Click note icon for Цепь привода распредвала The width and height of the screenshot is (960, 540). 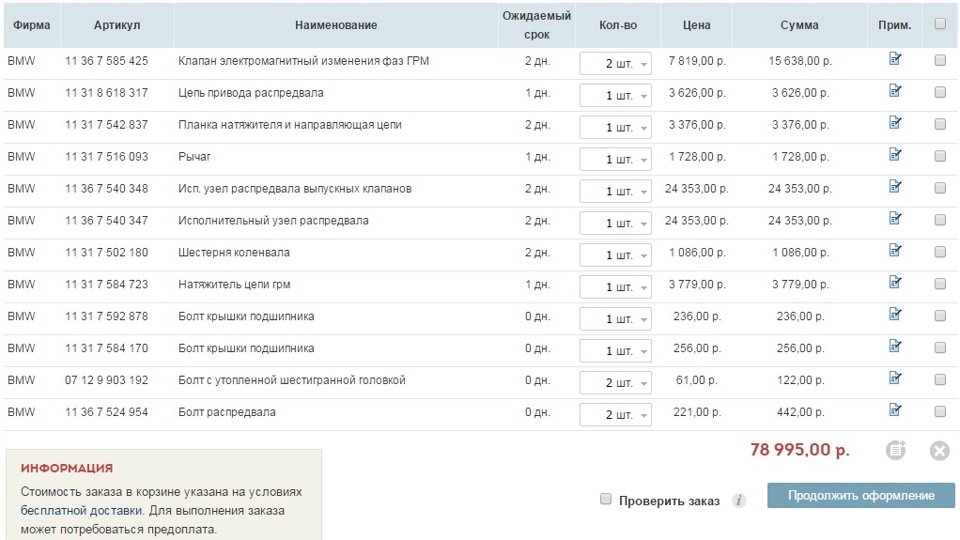pyautogui.click(x=895, y=91)
